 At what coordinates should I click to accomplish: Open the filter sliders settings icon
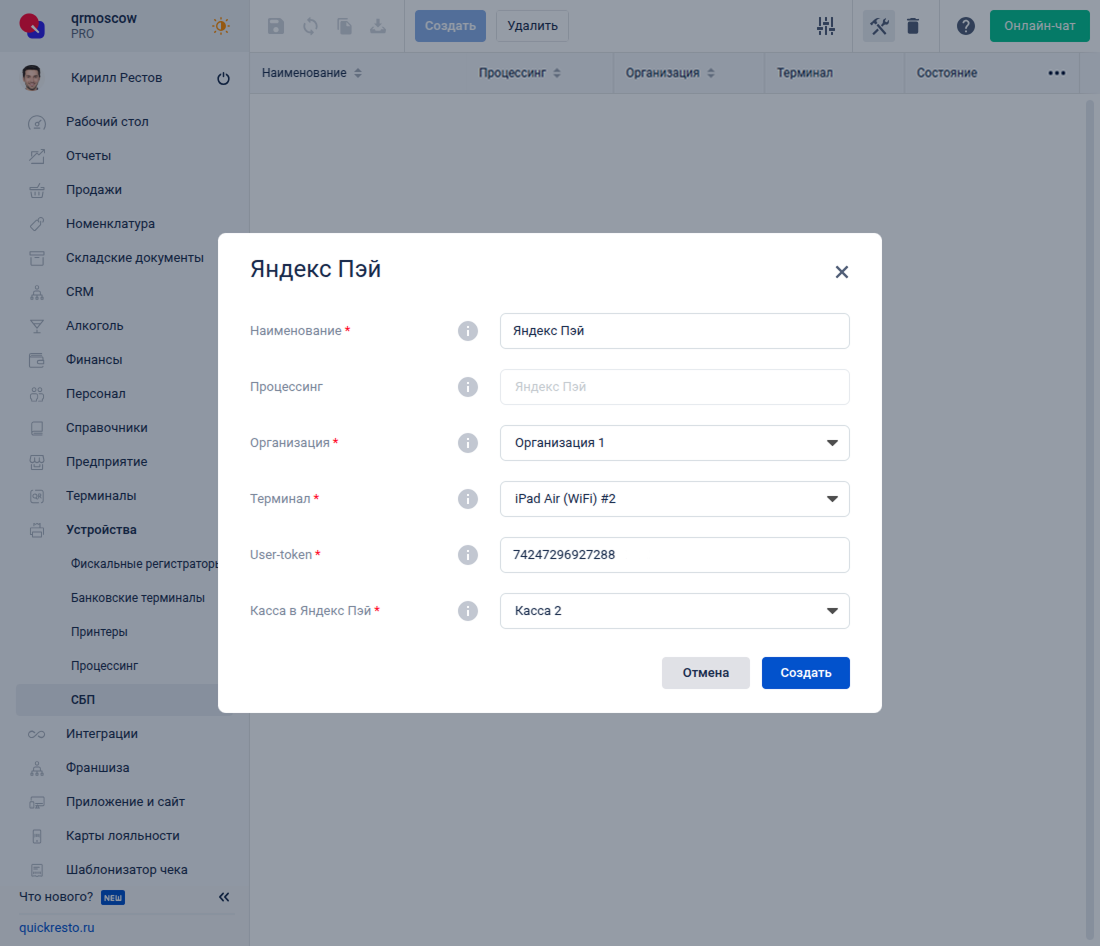pos(825,26)
